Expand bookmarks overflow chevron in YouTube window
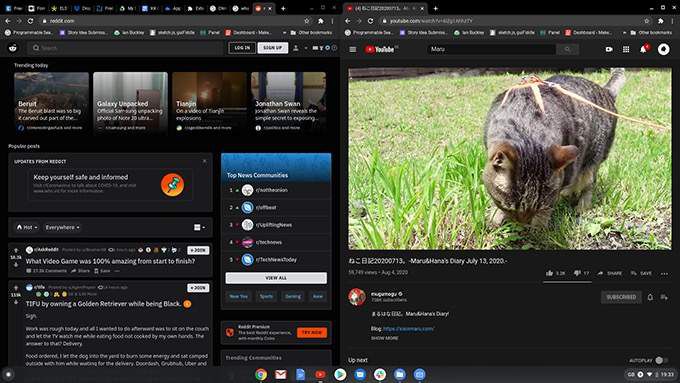Image resolution: width=680 pixels, height=383 pixels. pyautogui.click(x=624, y=33)
